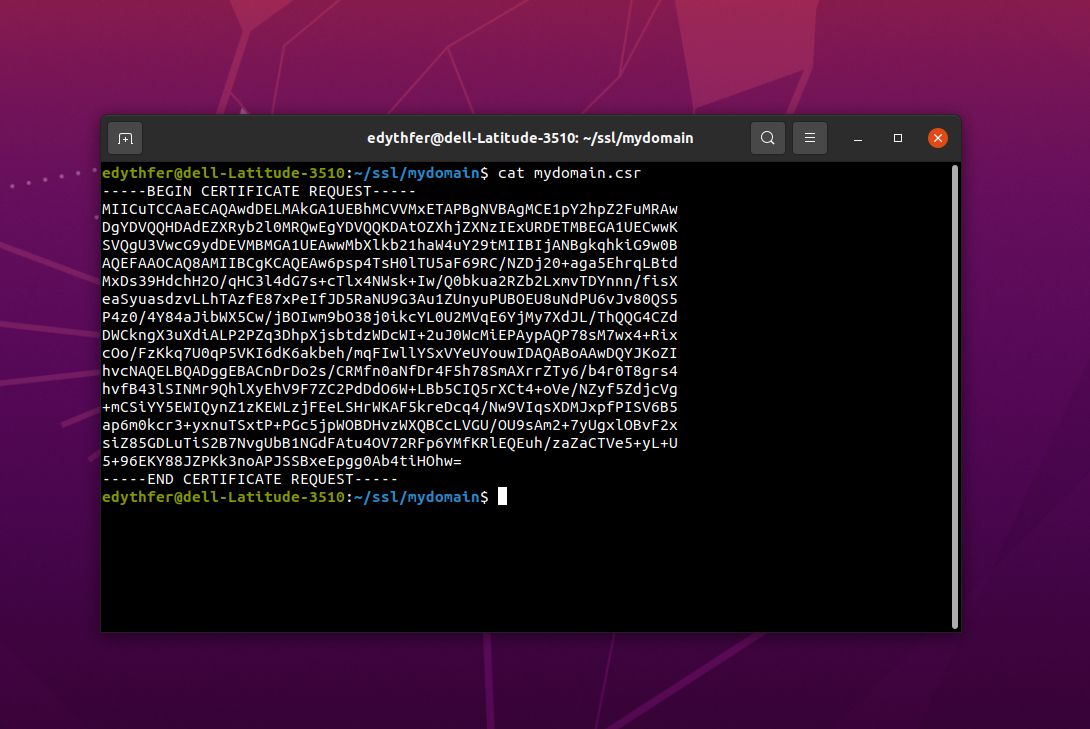1090x729 pixels.
Task: Click the search magnifier icon
Action: (x=767, y=138)
